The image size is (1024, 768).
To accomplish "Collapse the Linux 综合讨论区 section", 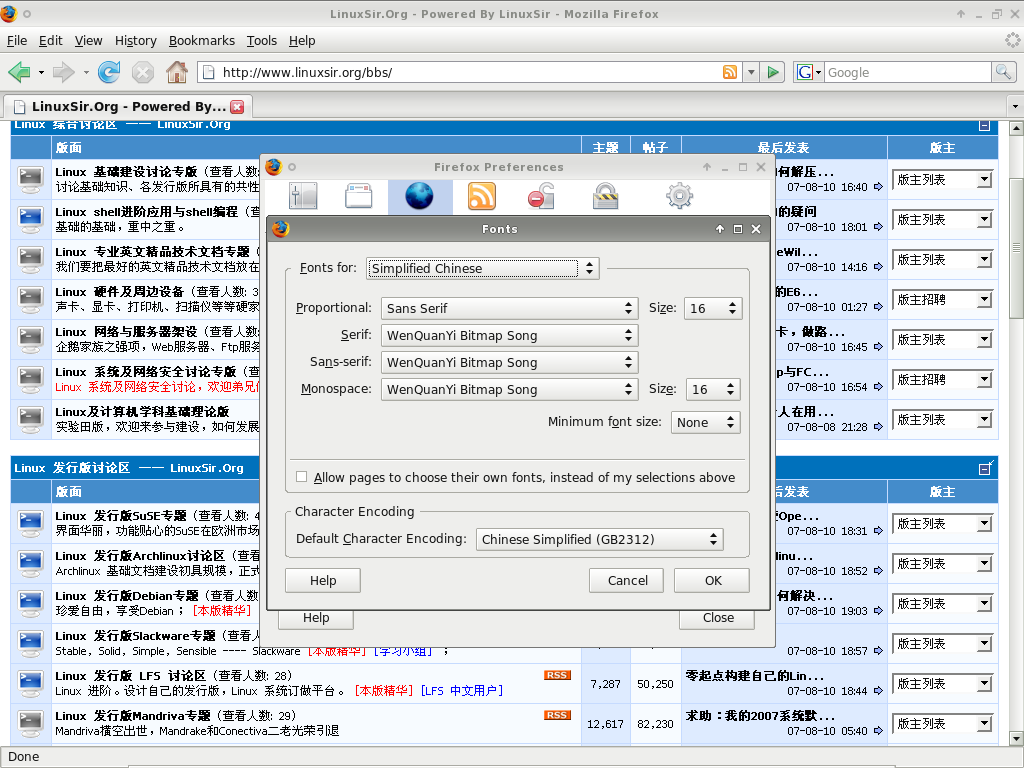I will [x=985, y=125].
